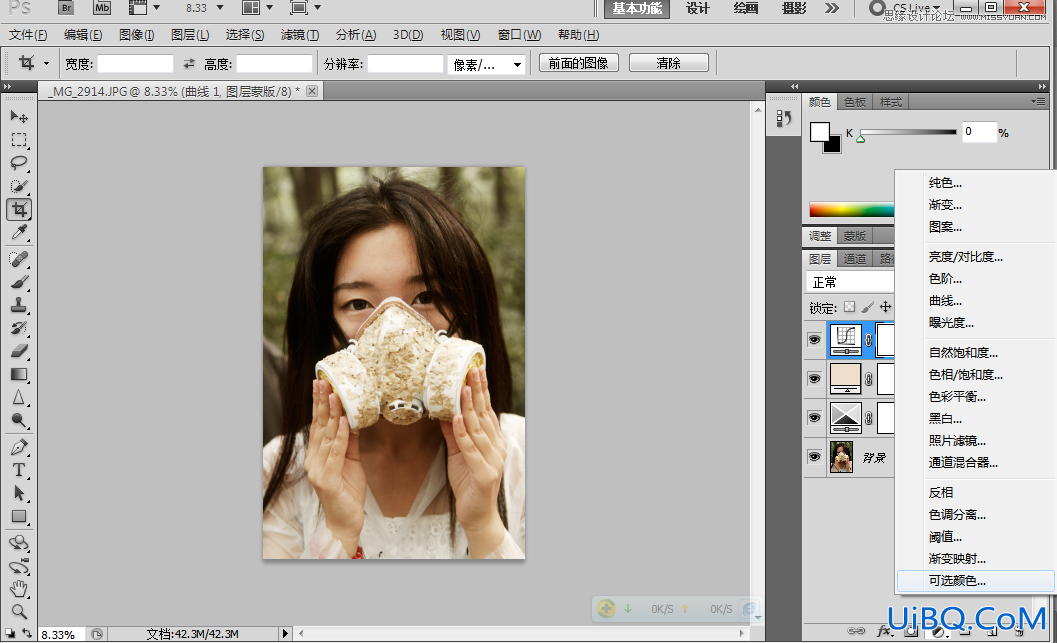The image size is (1057, 643).
Task: Switch to the 色板 tab
Action: tap(855, 102)
